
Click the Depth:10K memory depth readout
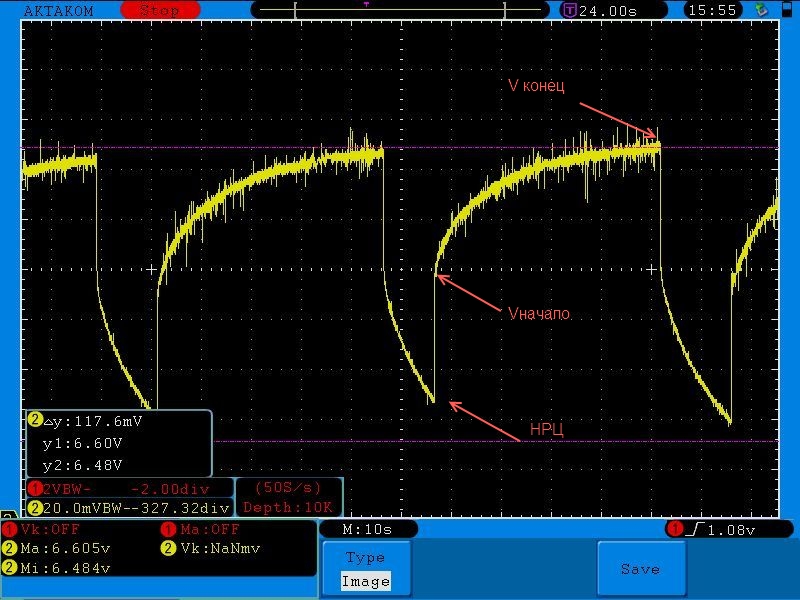[289, 507]
